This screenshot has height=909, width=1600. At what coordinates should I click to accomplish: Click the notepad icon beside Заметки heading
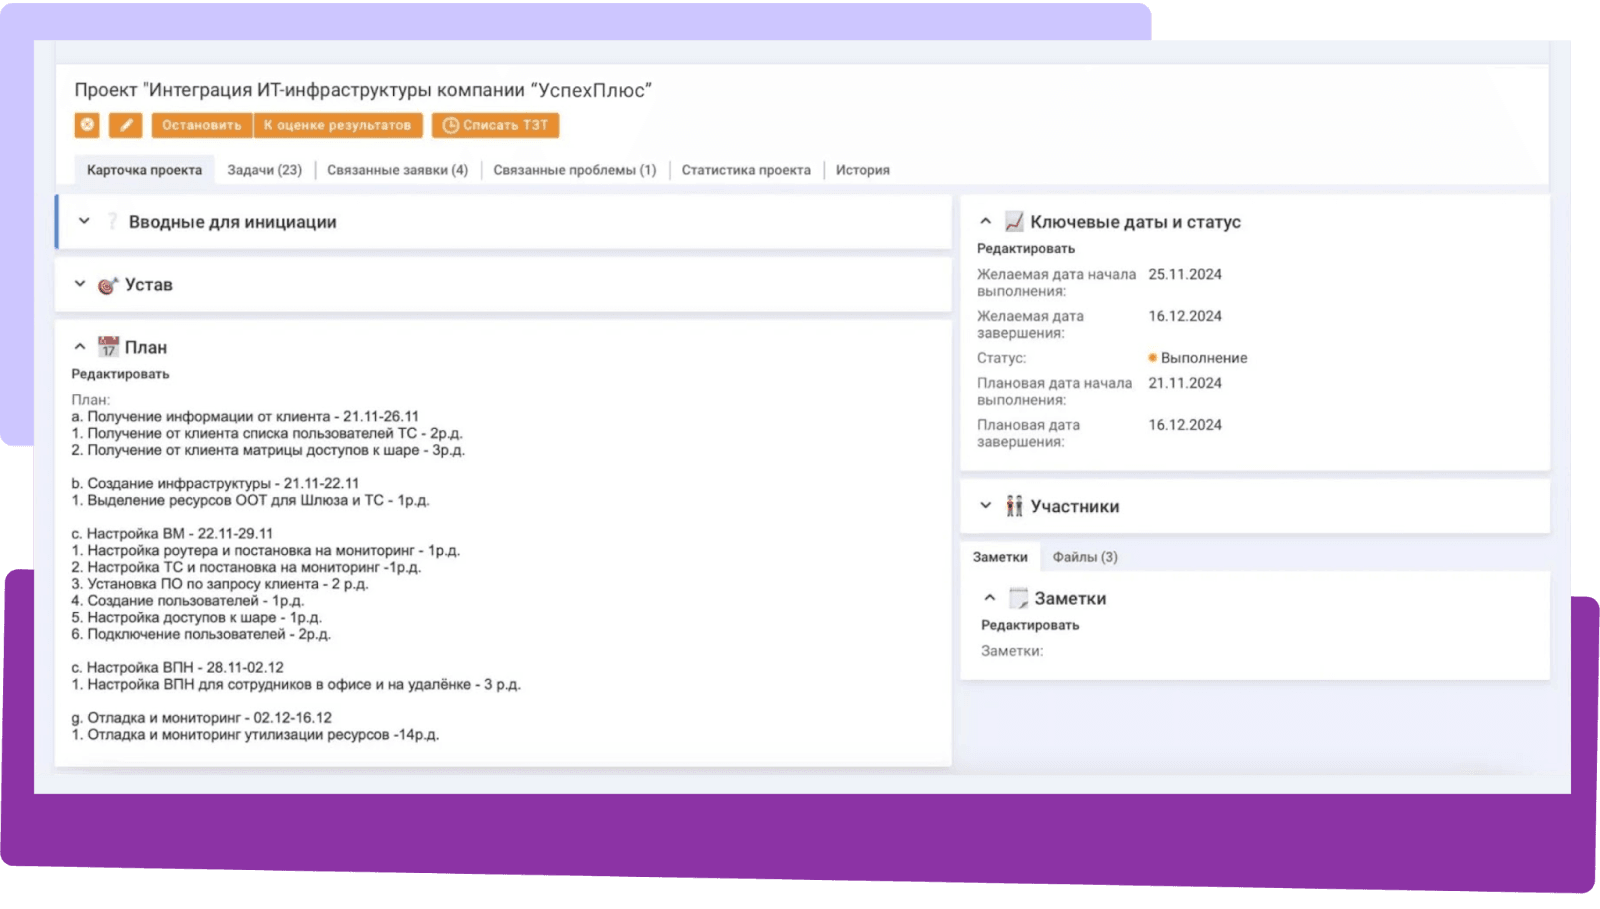[x=1018, y=598]
